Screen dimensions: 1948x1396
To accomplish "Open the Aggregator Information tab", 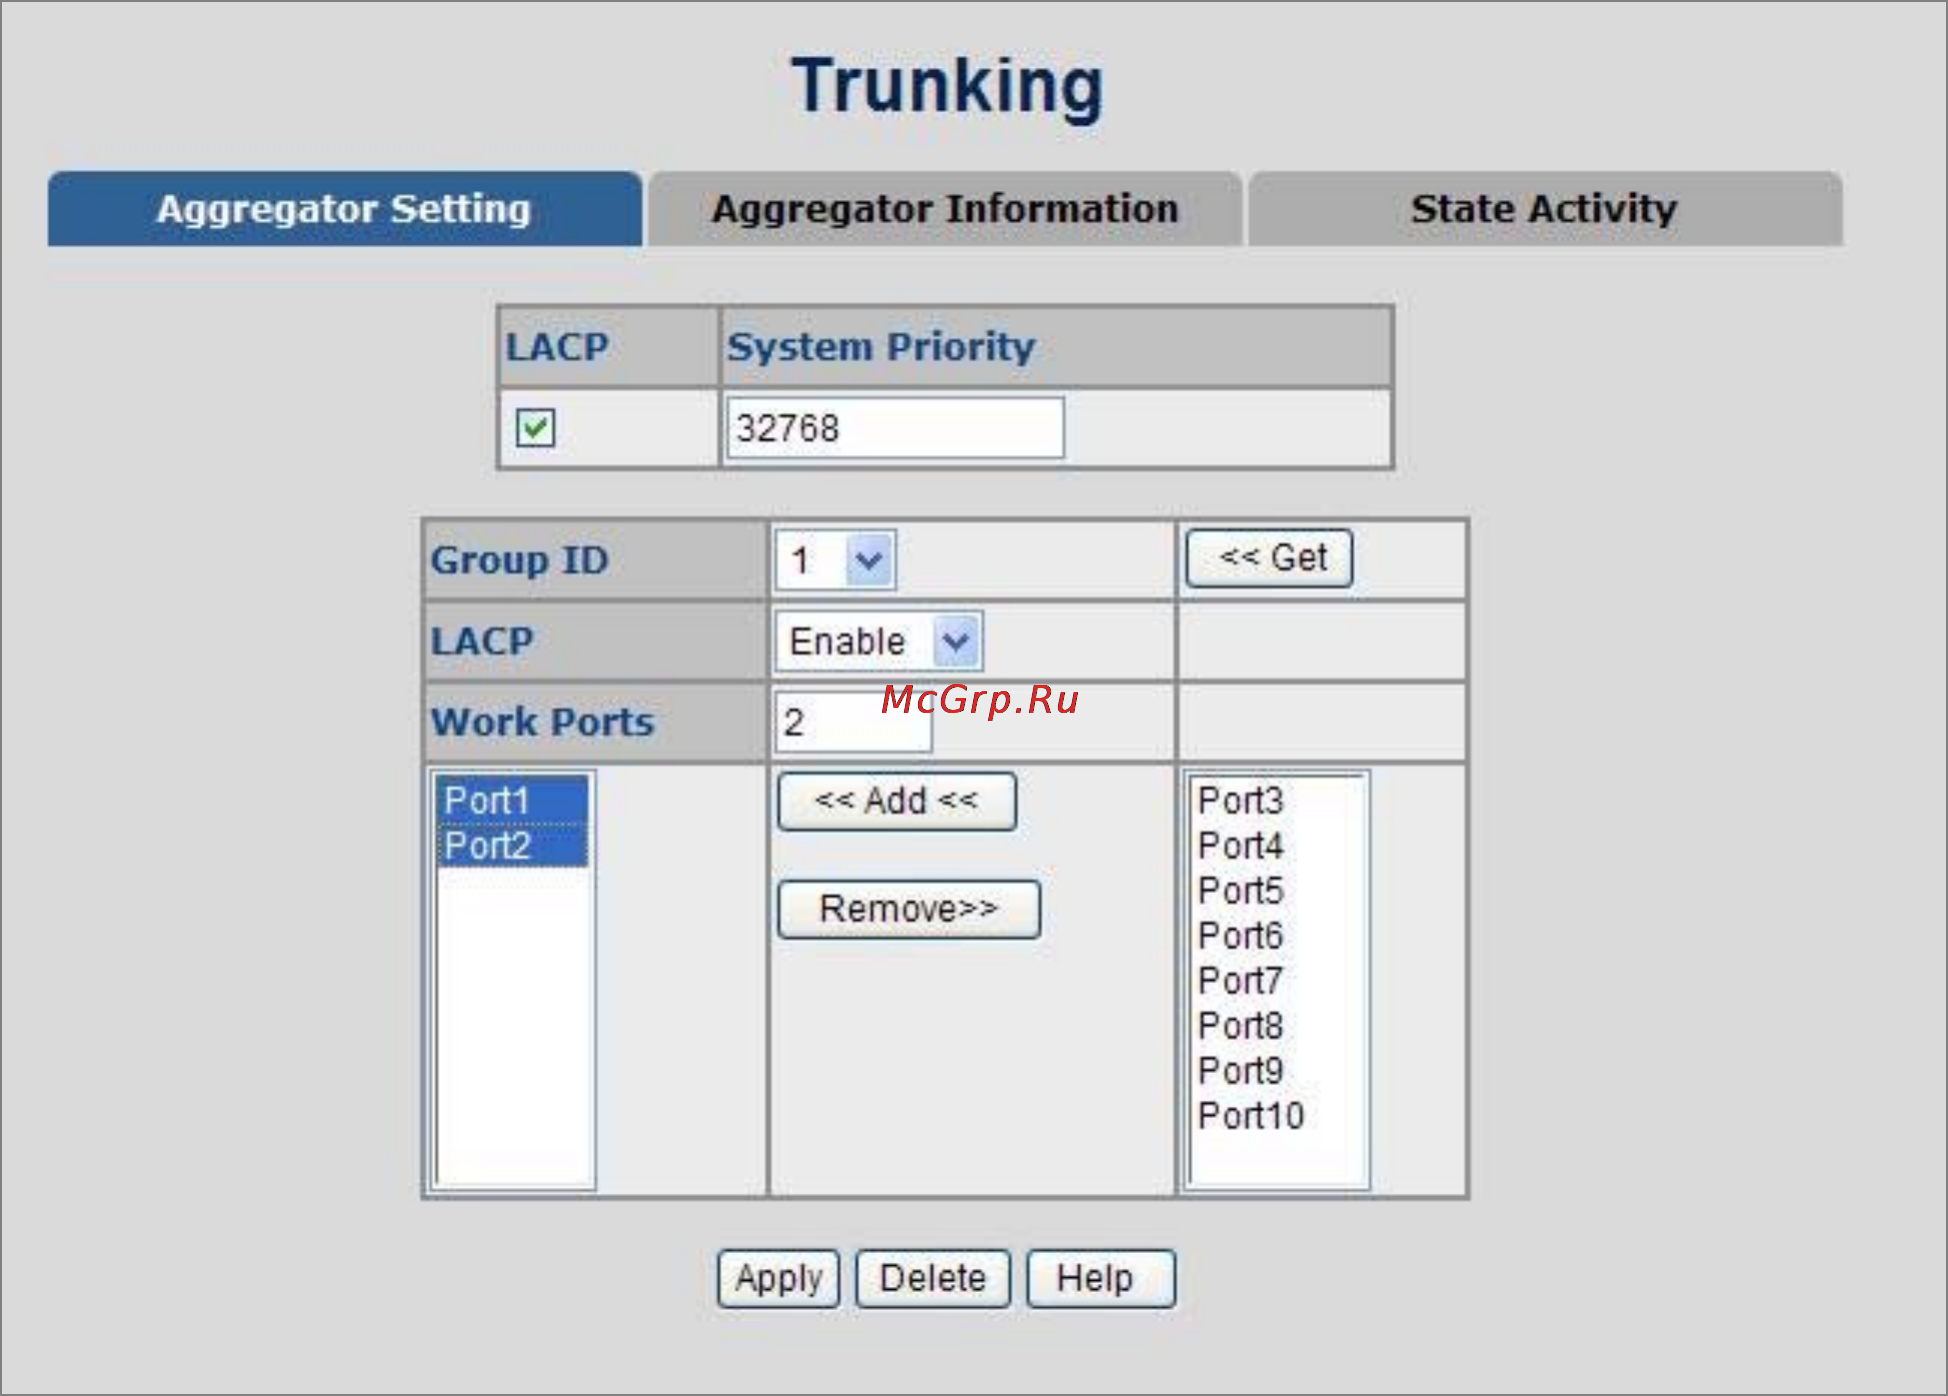I will click(x=945, y=209).
